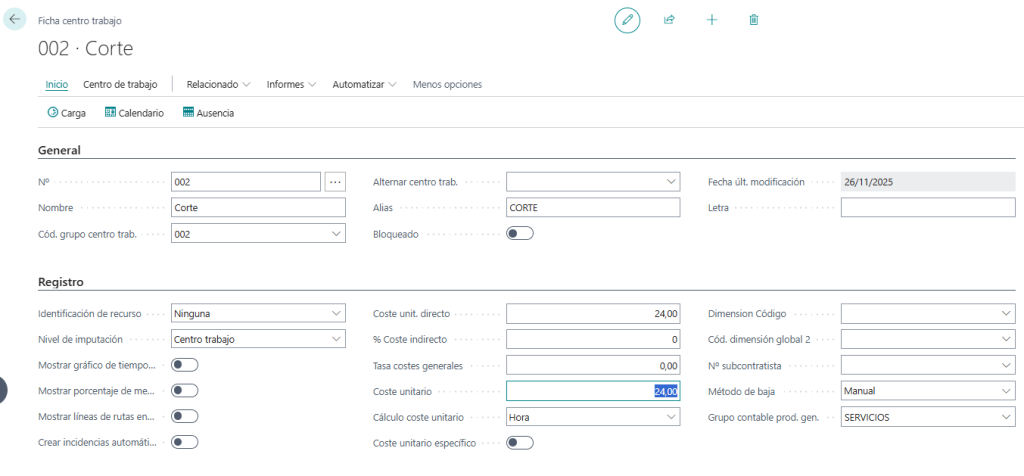This screenshot has width=1024, height=476.
Task: Click Fecha últ. modificación value 26/11/2025
Action: point(928,182)
